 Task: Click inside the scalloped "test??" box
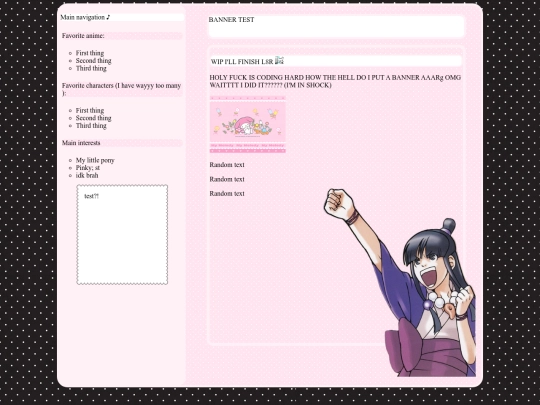(122, 235)
